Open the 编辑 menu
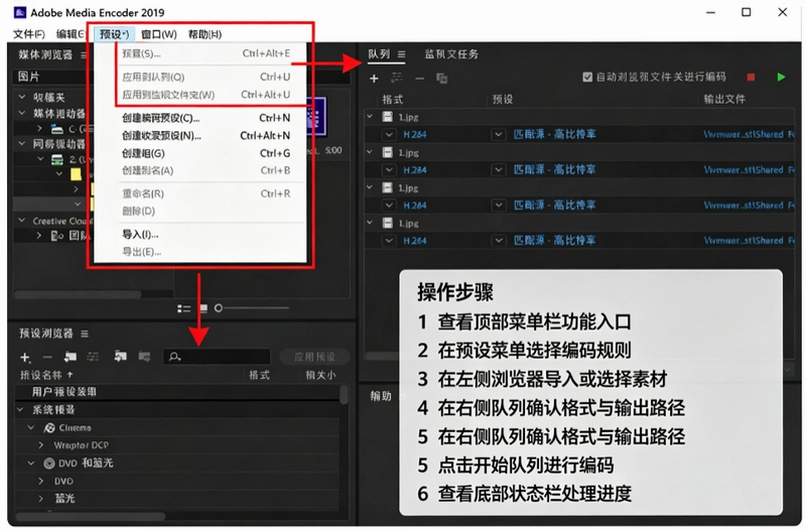806x531 pixels. 70,34
